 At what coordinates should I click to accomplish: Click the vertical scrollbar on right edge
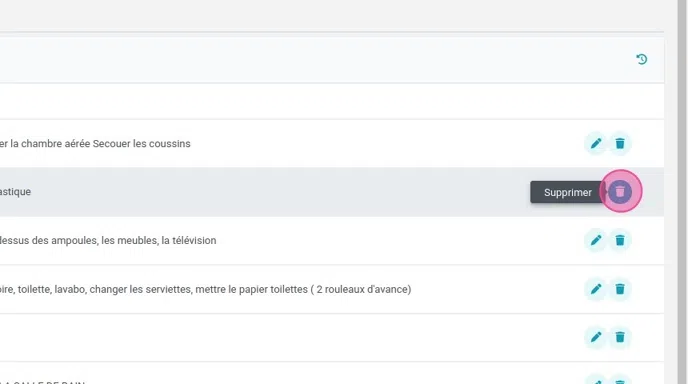coord(682,192)
